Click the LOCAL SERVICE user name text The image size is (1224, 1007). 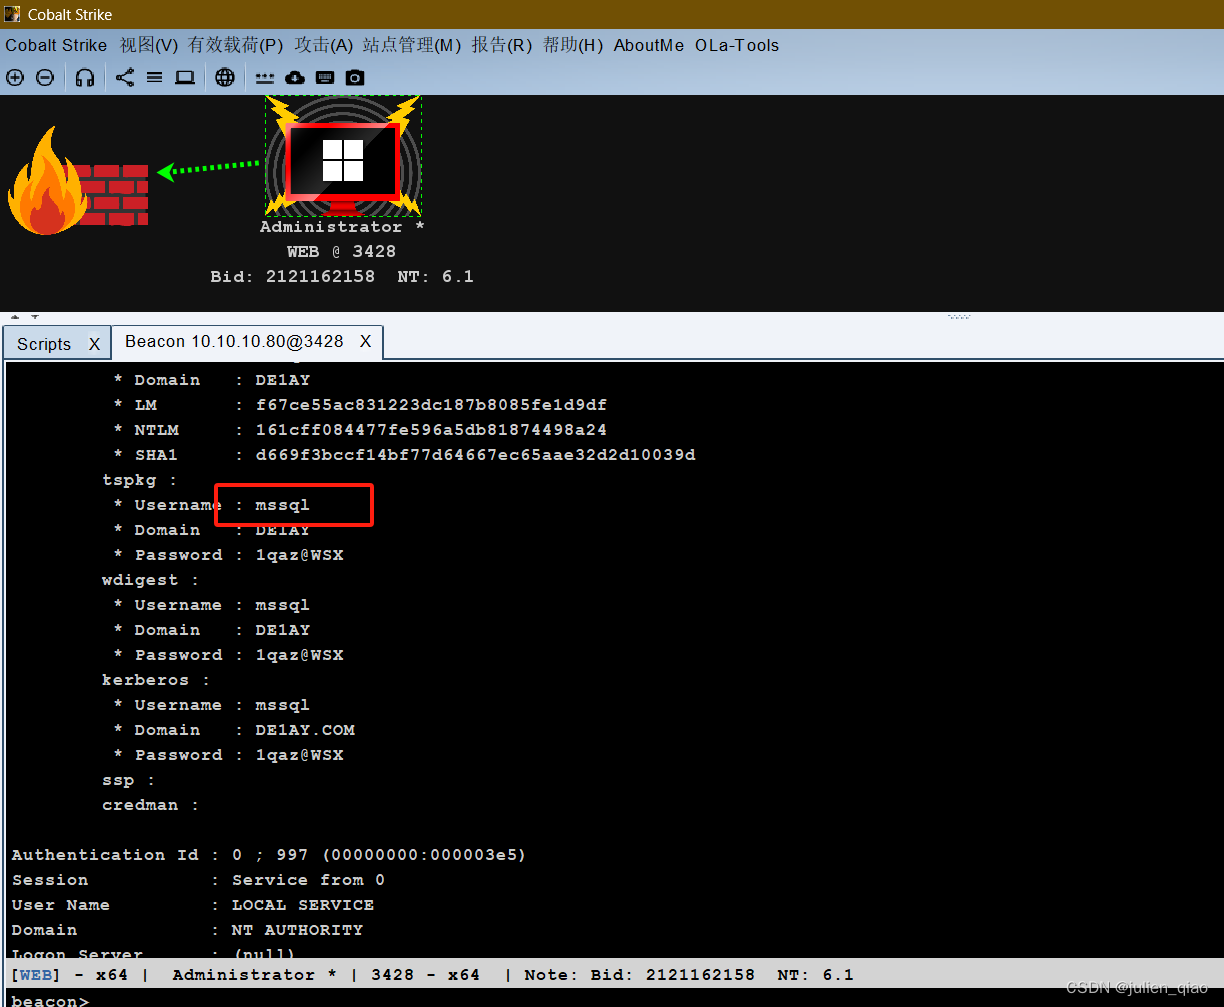(x=303, y=905)
